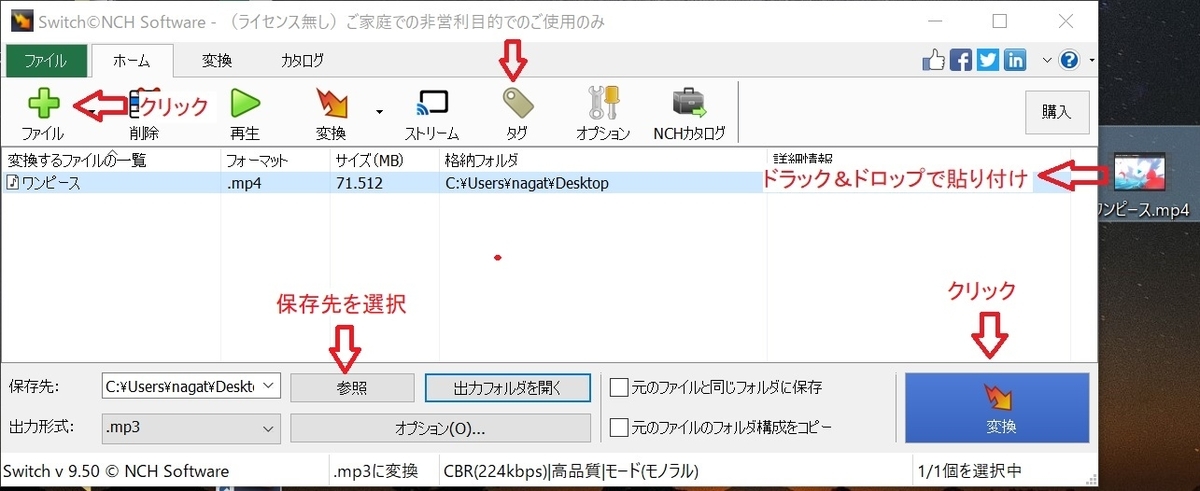Click the C:¥Users¥nagat¥Desktop folder cell

[x=527, y=183]
